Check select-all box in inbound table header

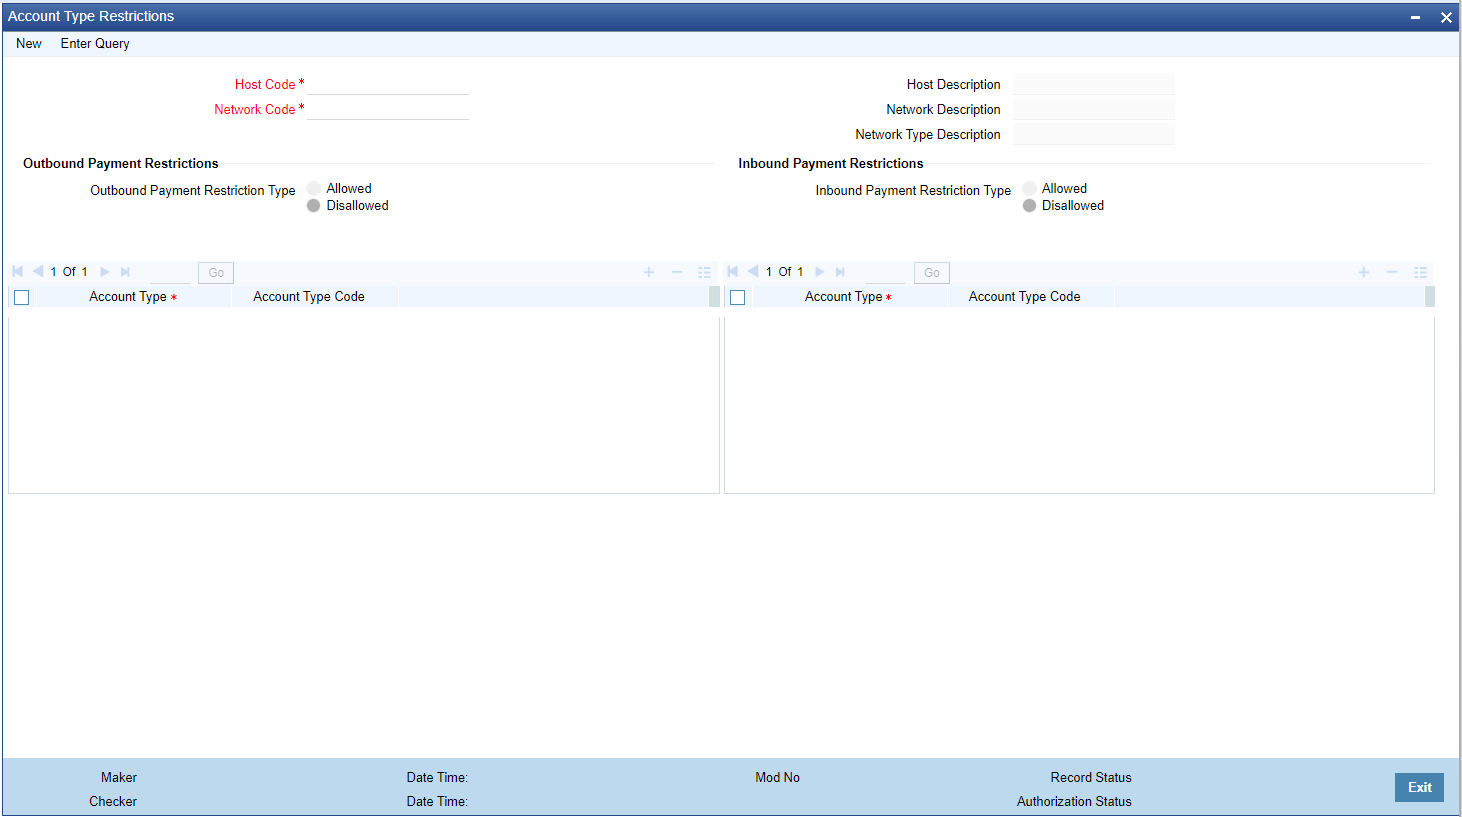point(738,297)
